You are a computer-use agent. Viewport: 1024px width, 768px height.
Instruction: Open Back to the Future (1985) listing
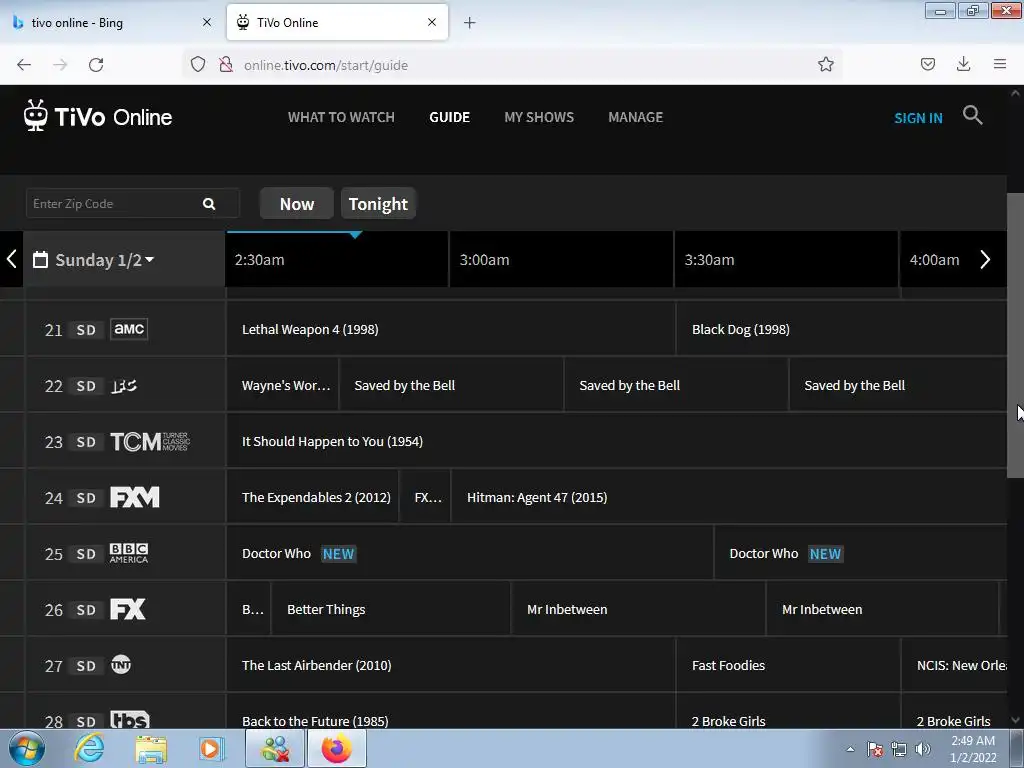click(451, 712)
